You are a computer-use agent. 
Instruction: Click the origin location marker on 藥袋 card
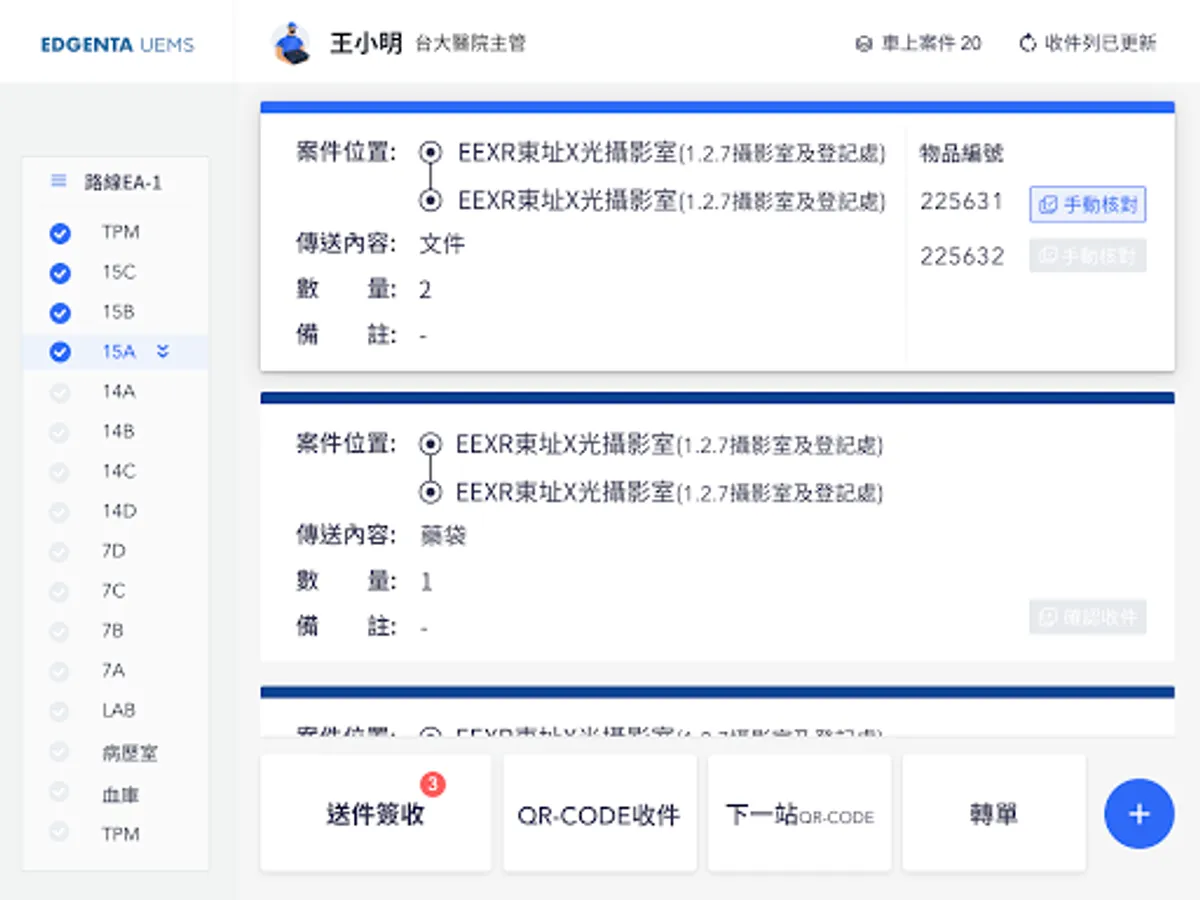point(431,443)
